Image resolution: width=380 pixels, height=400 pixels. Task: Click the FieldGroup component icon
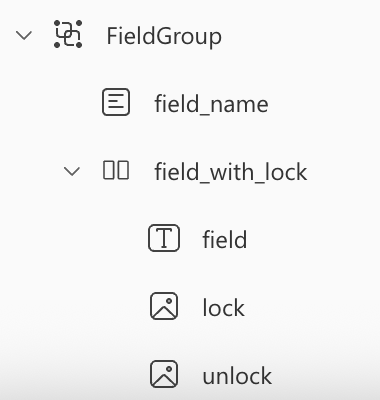pyautogui.click(x=68, y=34)
